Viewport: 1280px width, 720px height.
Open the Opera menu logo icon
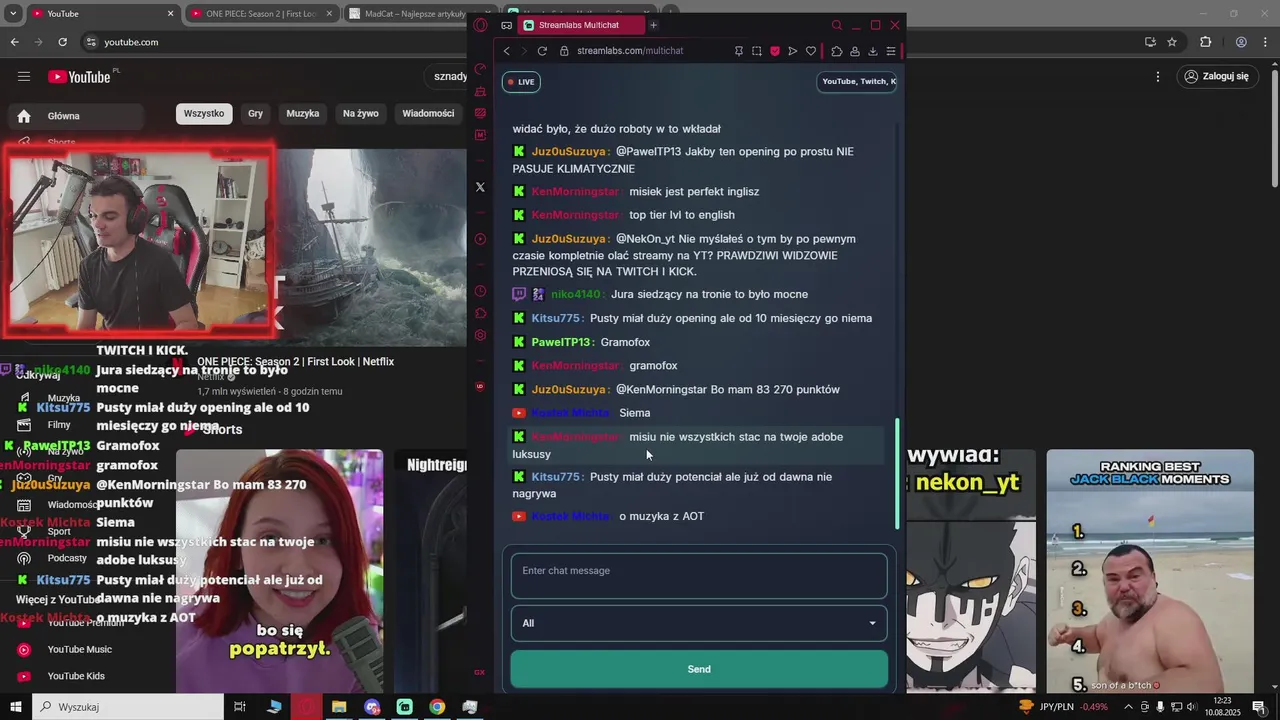coord(481,25)
